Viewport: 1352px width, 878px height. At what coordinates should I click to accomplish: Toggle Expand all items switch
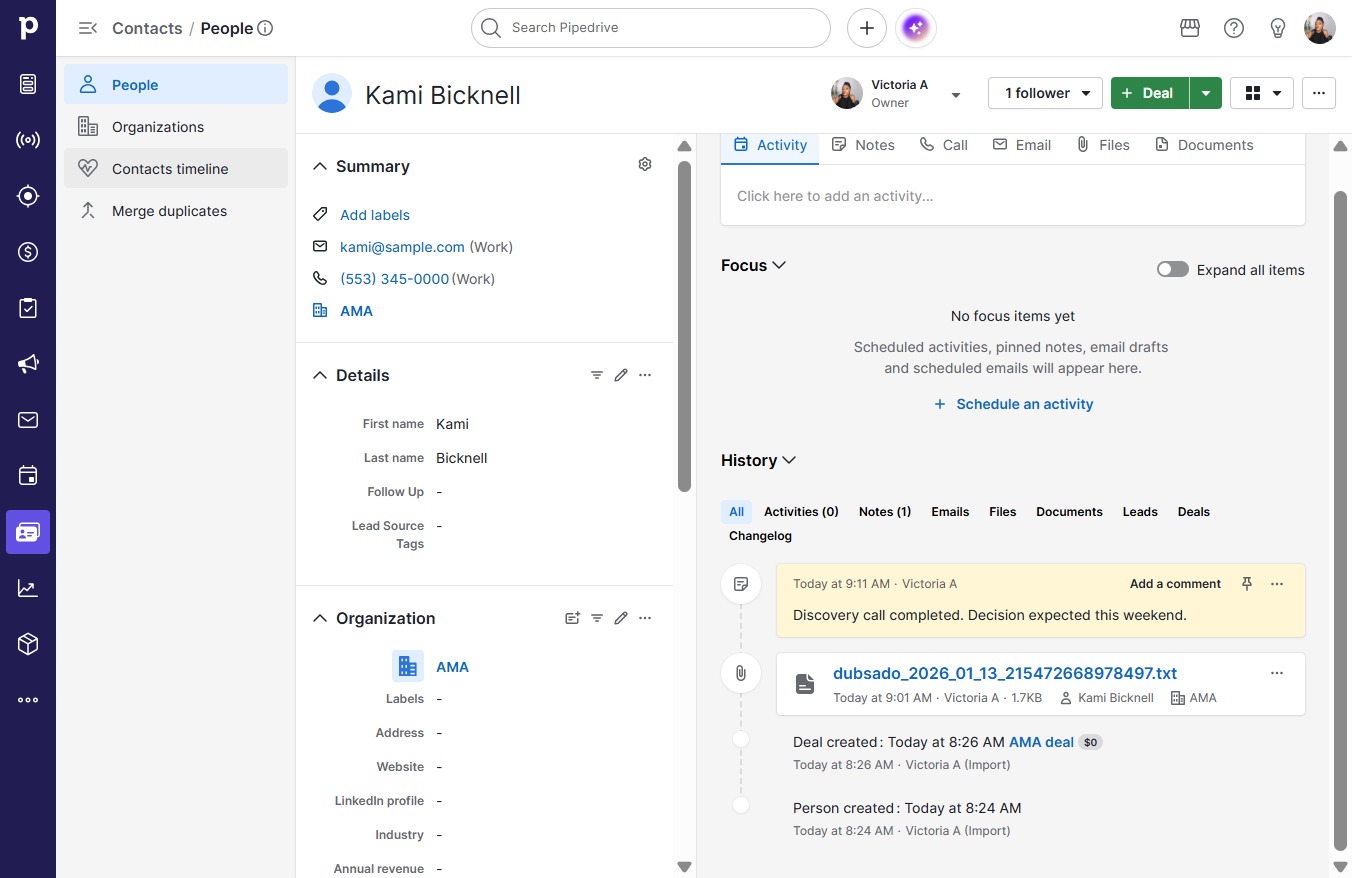[1173, 270]
